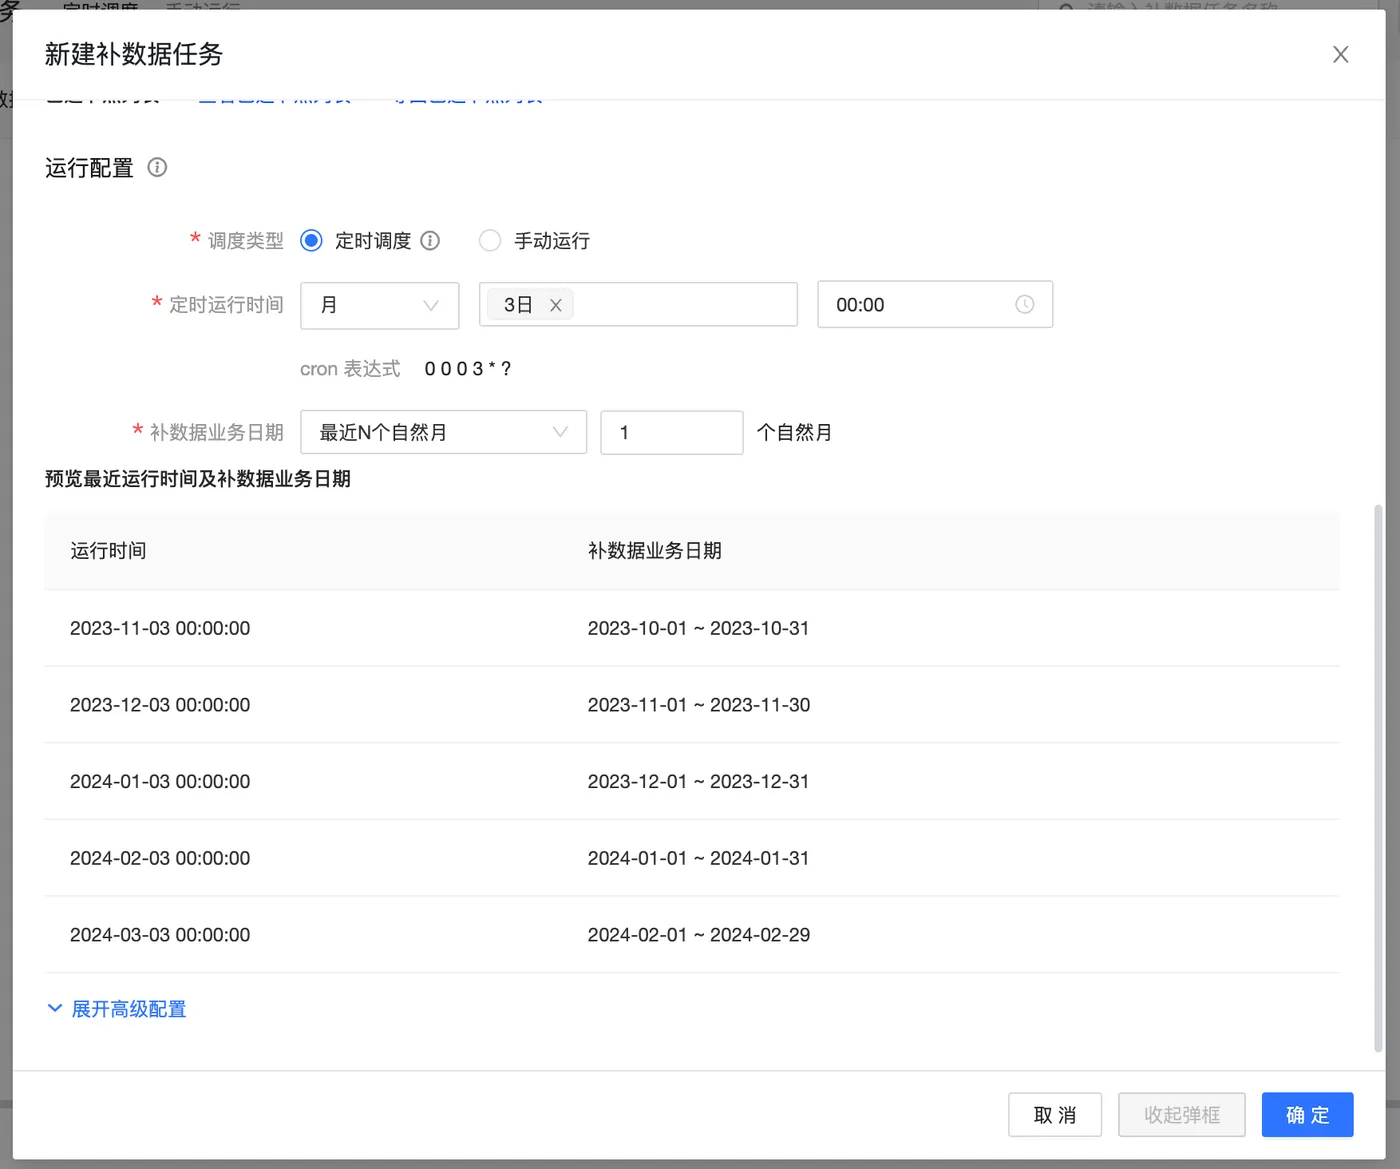Expand 展开高级配置 section
Screen dimensions: 1400x1169
pyautogui.click(x=118, y=1009)
